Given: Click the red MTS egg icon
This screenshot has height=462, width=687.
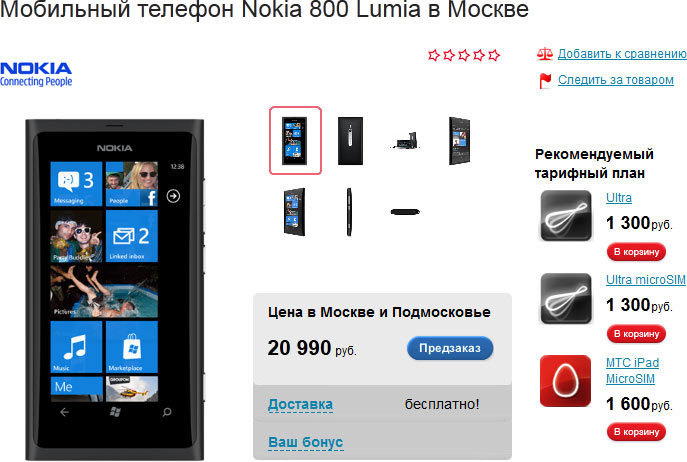Looking at the screenshot, I should 566,380.
